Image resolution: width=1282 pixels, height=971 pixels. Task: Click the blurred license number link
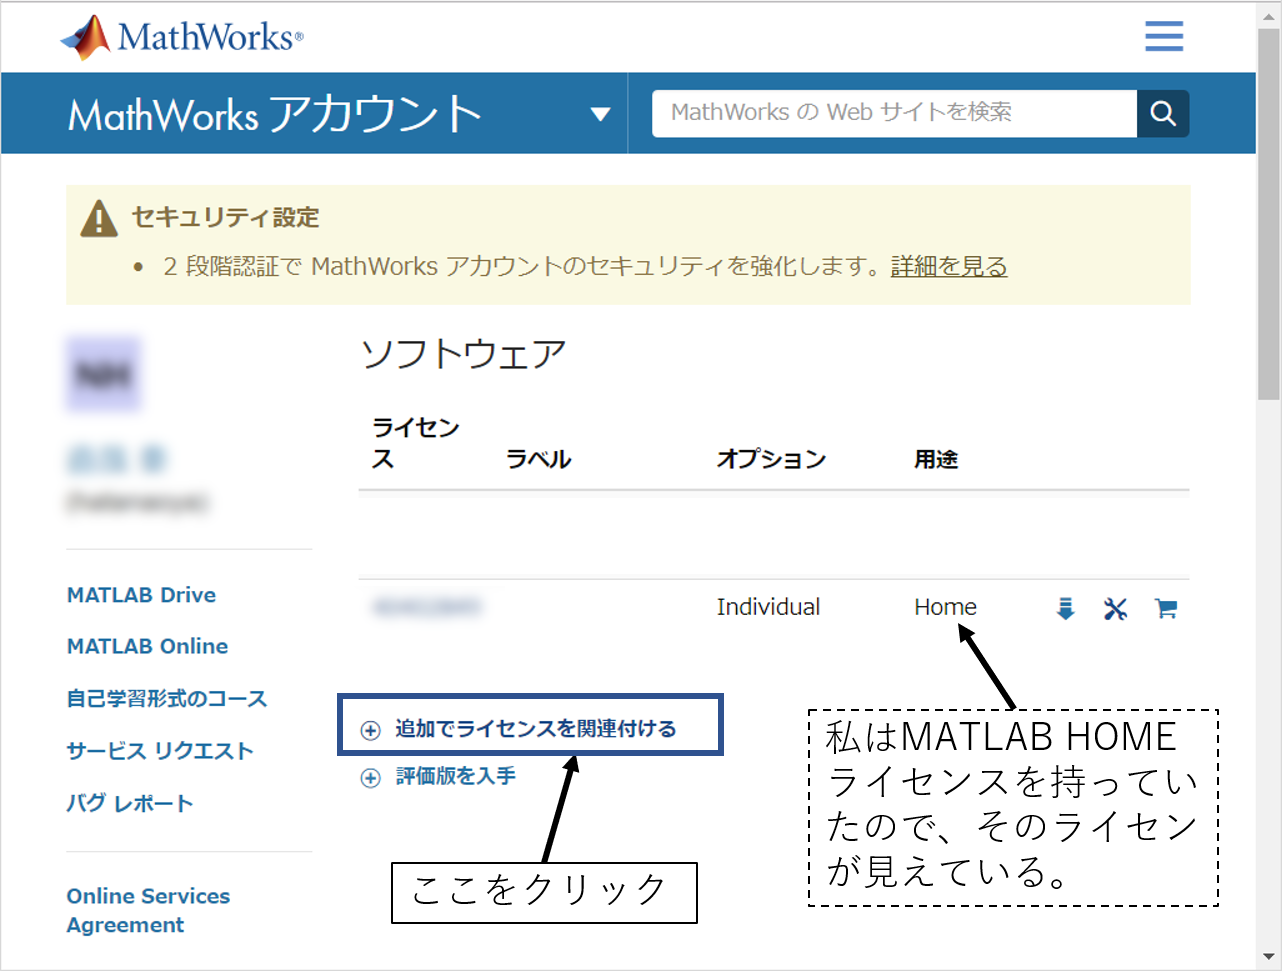coord(427,607)
